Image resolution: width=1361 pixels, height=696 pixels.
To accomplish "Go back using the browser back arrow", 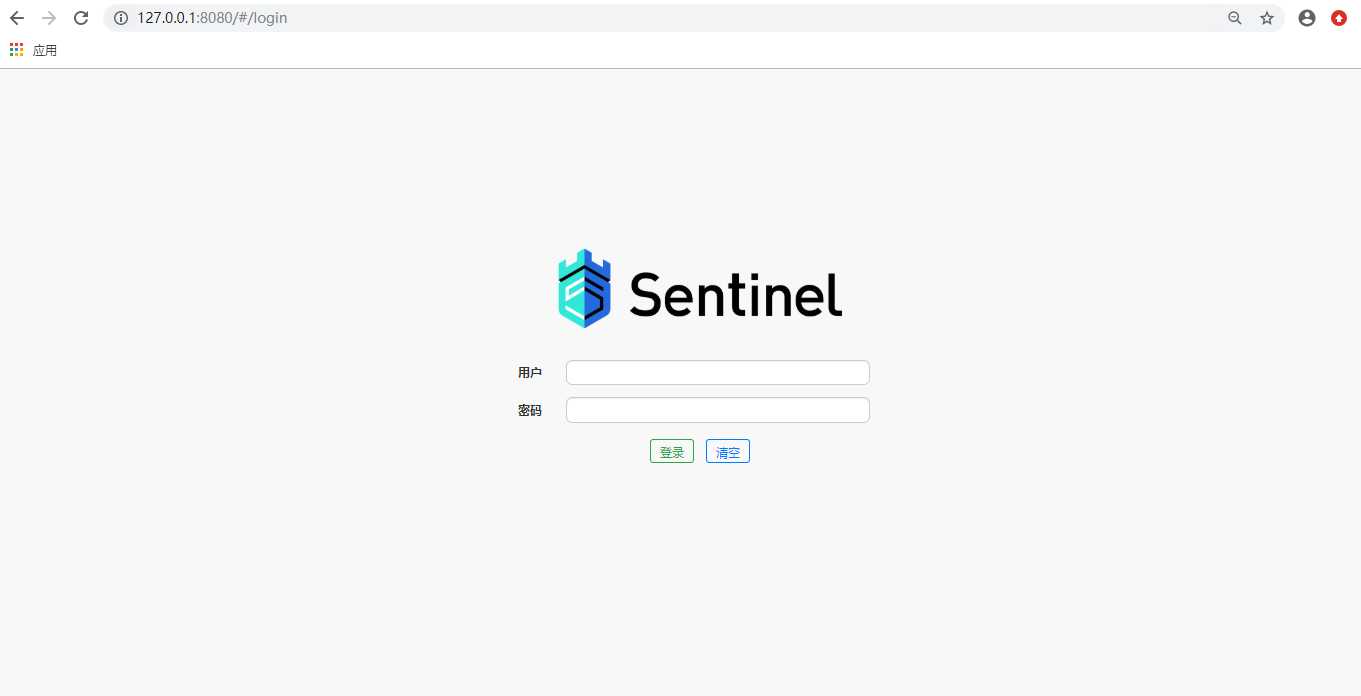I will click(17, 18).
